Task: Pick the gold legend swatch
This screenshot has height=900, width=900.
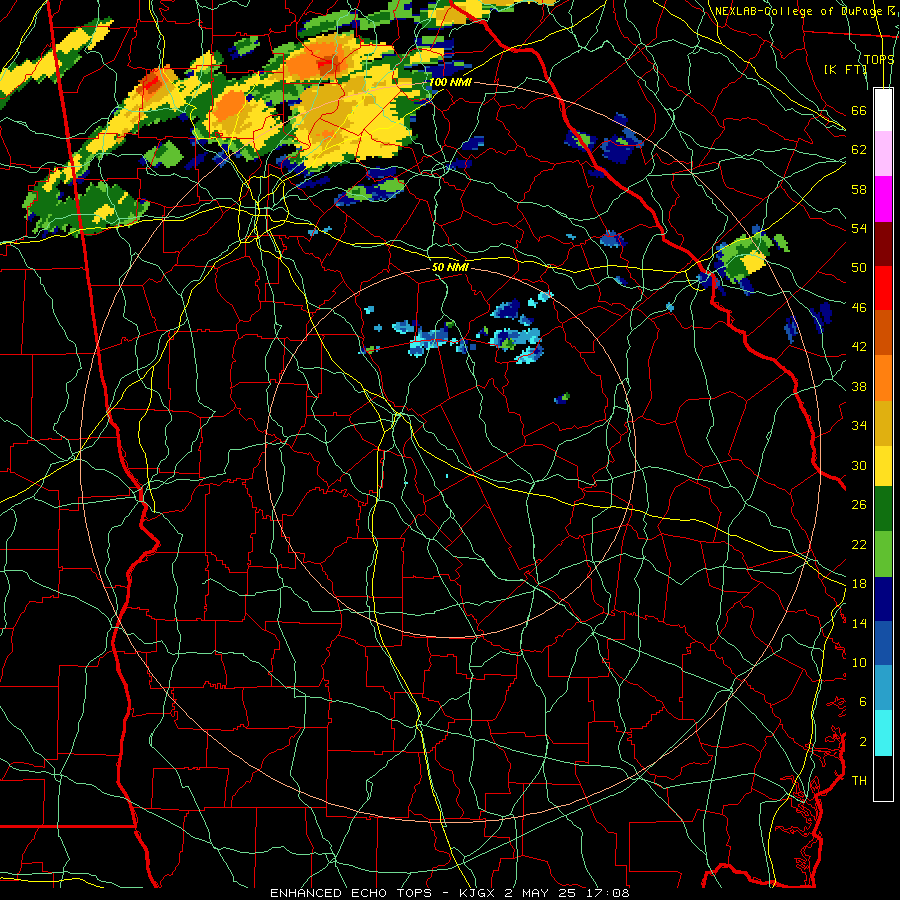Action: coord(883,423)
